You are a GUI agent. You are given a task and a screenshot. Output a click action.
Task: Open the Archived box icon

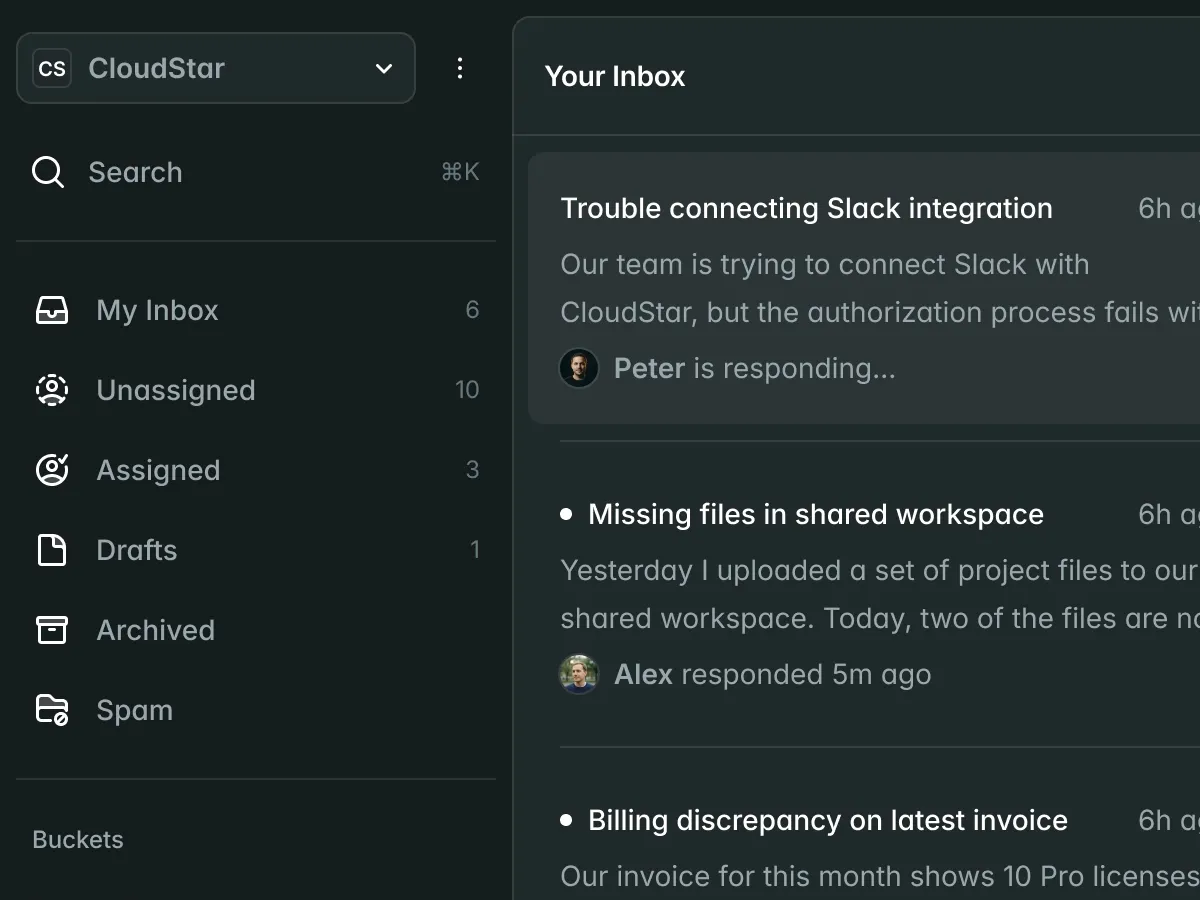[52, 630]
